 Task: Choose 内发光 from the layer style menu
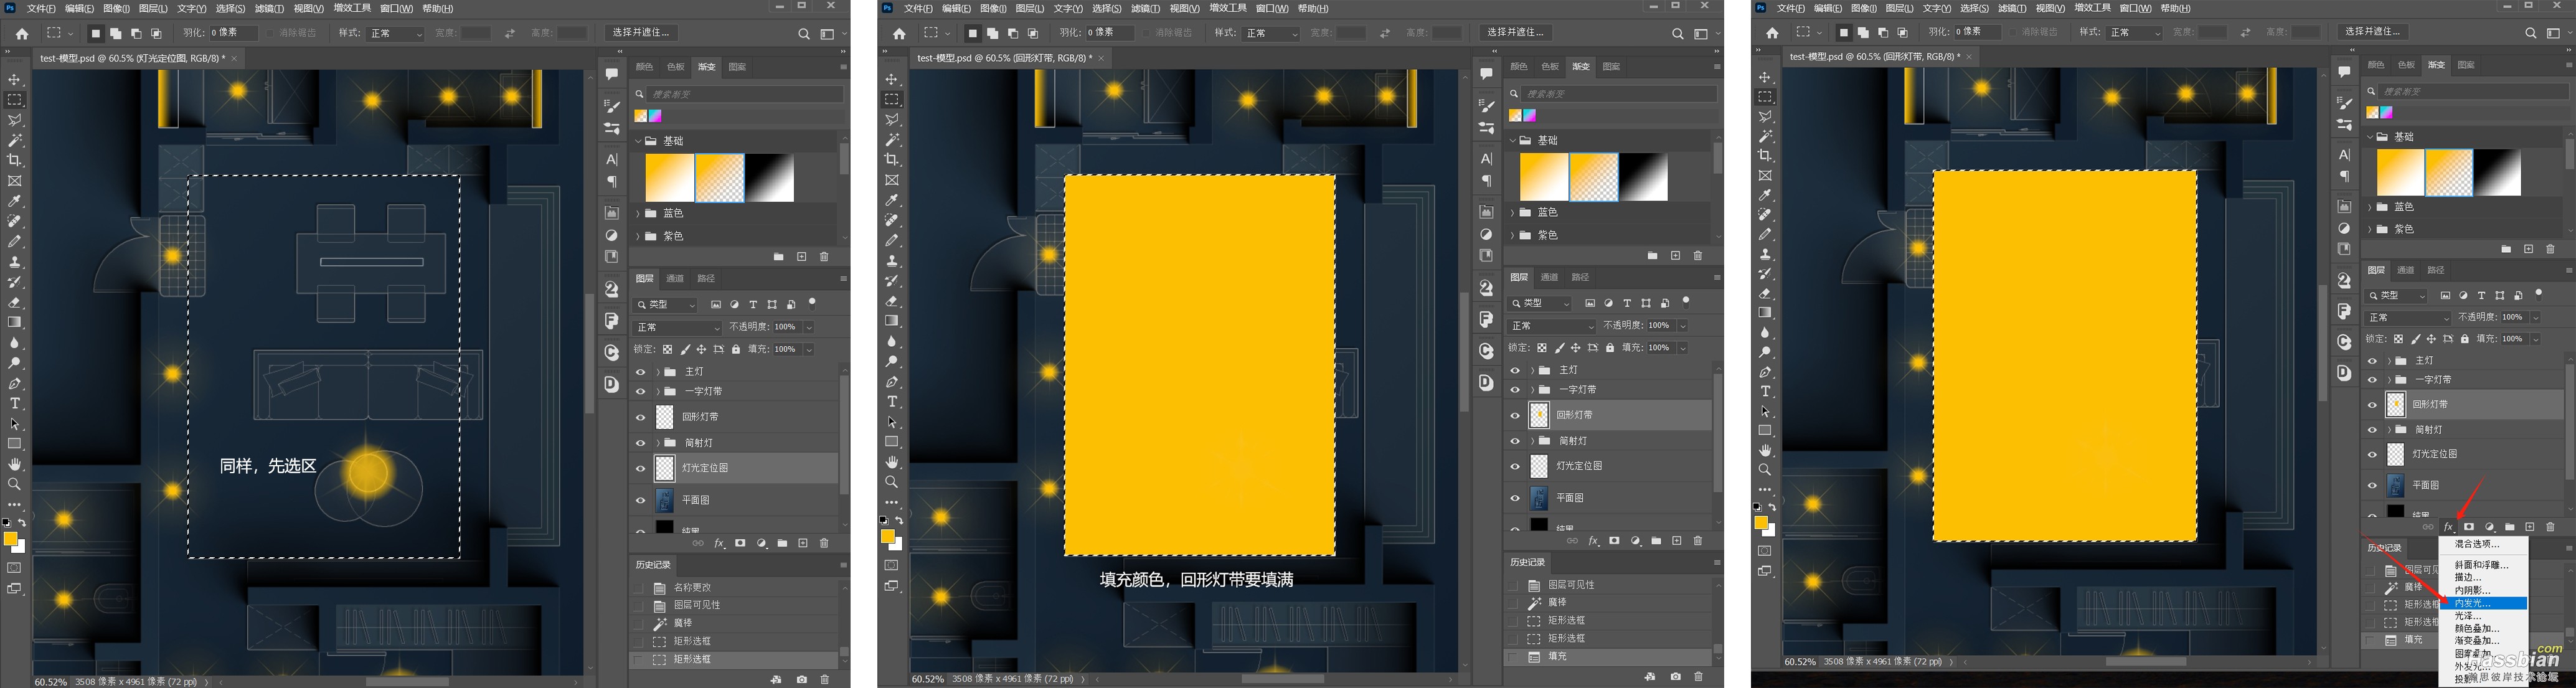(2483, 603)
